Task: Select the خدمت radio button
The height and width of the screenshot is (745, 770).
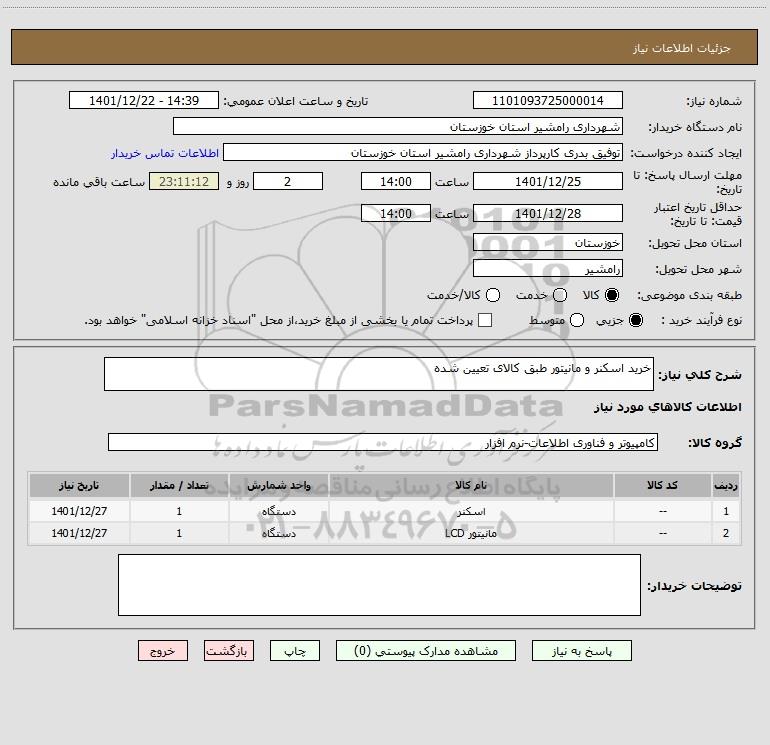Action: [560, 295]
